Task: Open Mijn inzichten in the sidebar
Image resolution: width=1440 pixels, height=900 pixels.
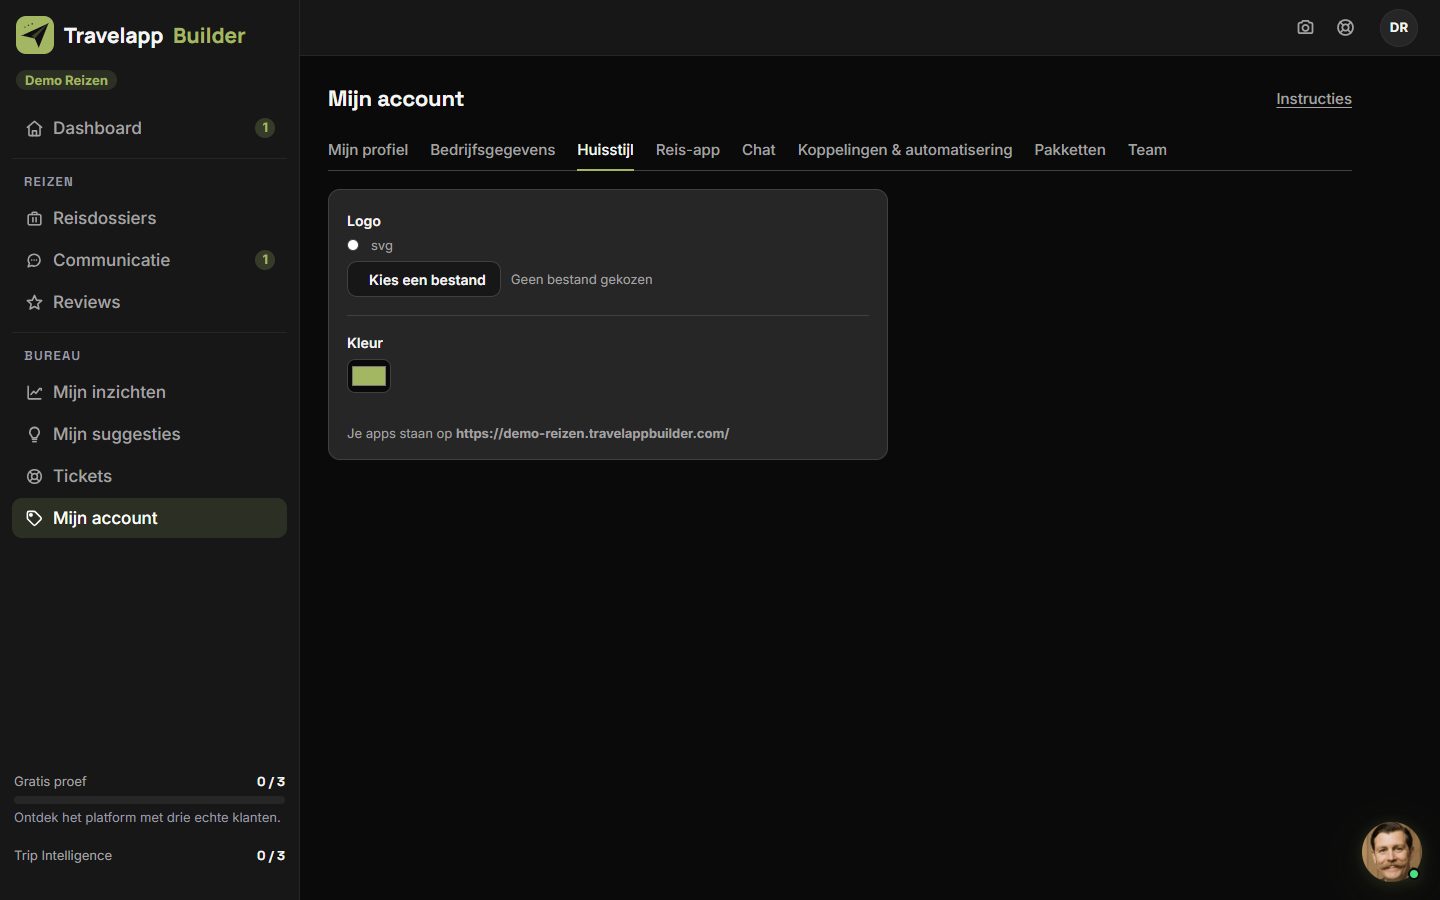Action: (x=149, y=392)
